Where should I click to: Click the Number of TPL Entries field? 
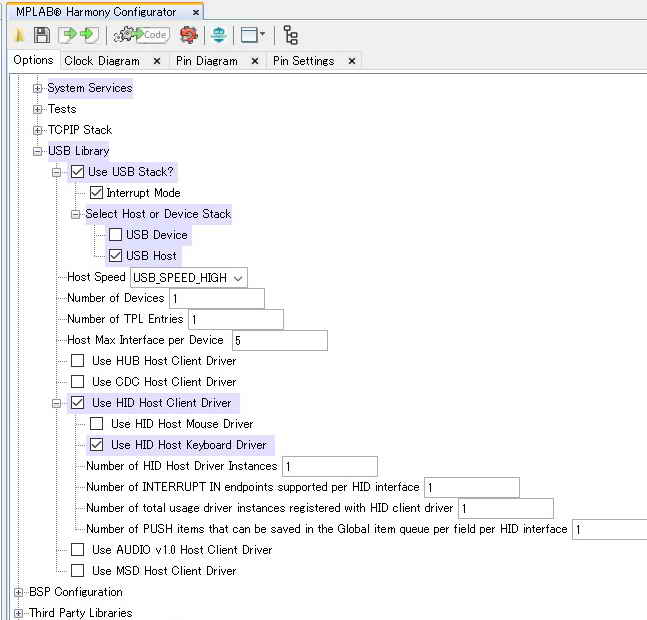(236, 320)
